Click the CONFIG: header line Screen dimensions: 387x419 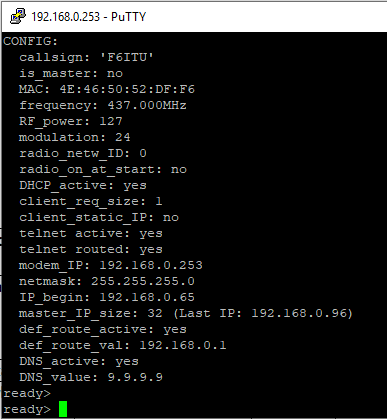tap(31, 41)
